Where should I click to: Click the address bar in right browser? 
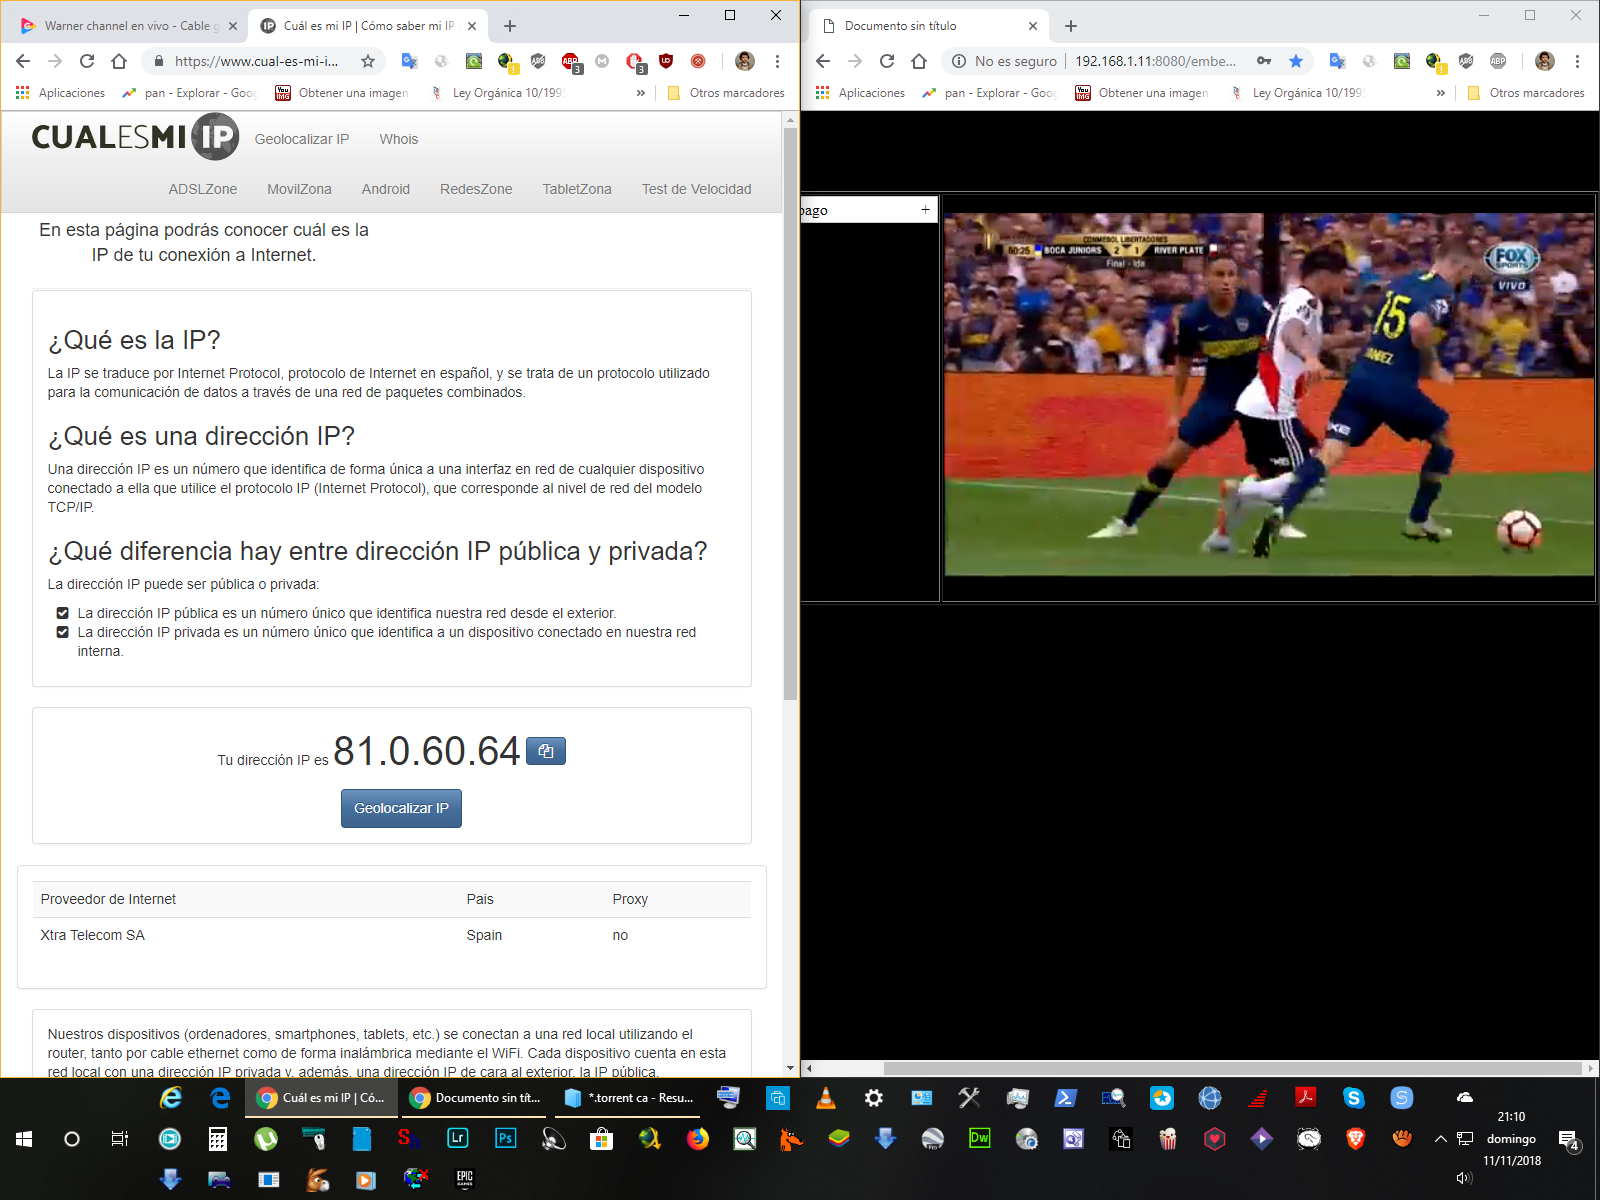click(x=1155, y=61)
